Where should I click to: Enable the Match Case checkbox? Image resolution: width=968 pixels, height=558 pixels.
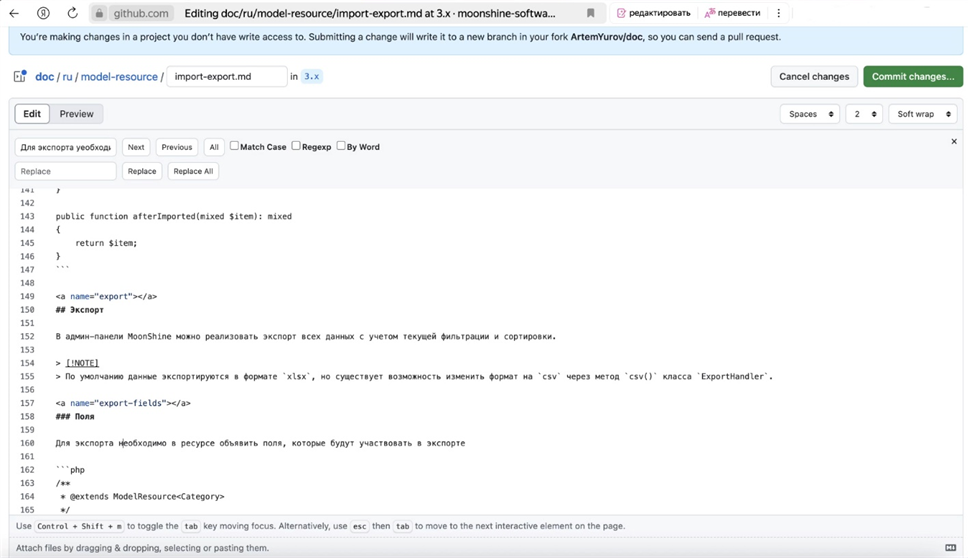(x=234, y=146)
